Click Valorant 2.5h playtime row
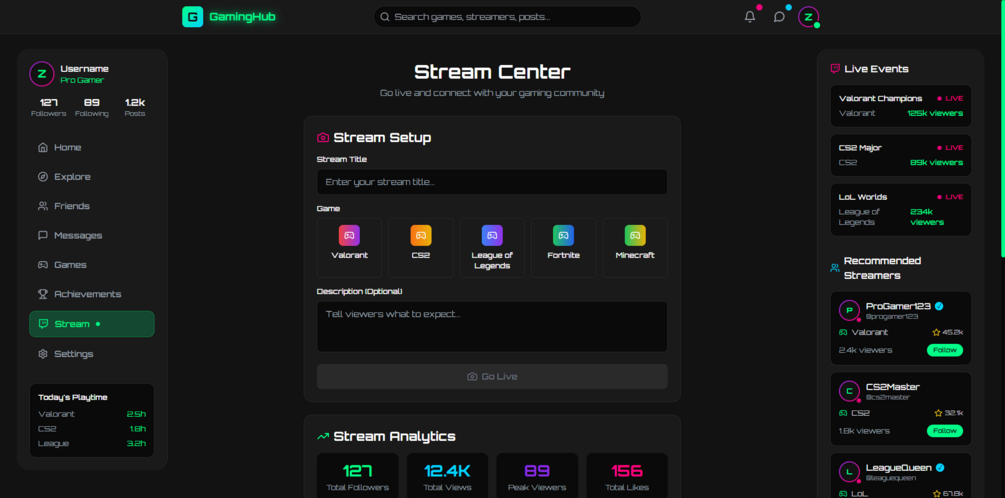Image resolution: width=1005 pixels, height=498 pixels. point(92,414)
